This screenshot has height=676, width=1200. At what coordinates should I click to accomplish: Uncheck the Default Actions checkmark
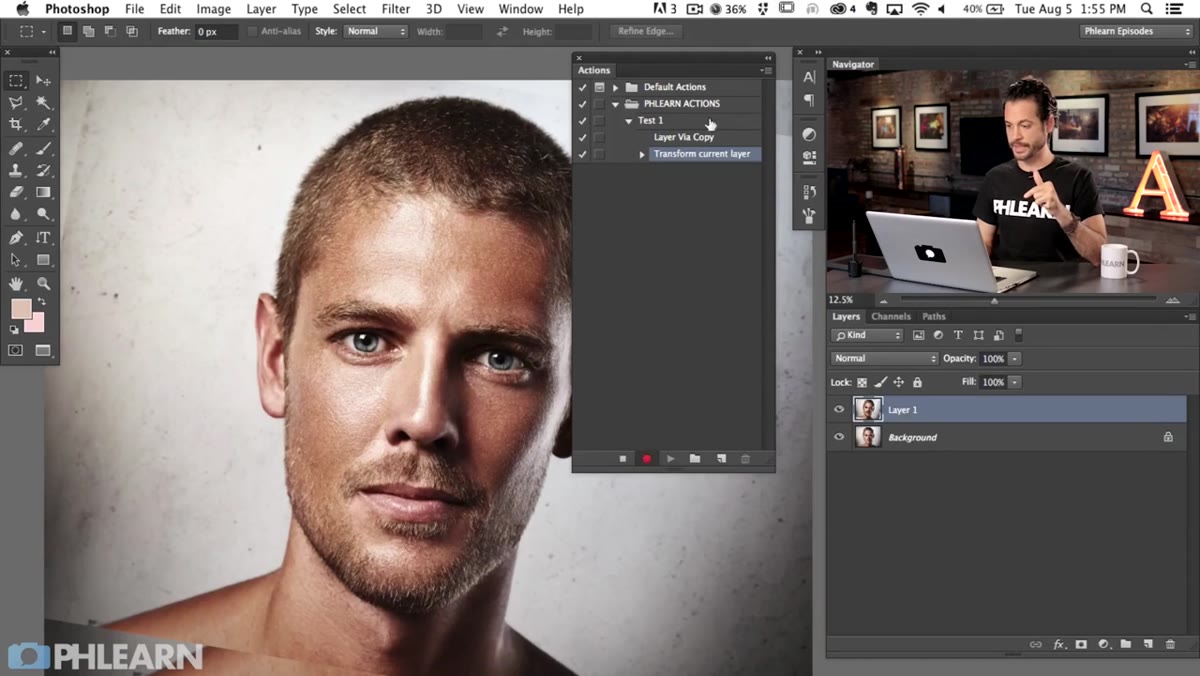tap(582, 87)
